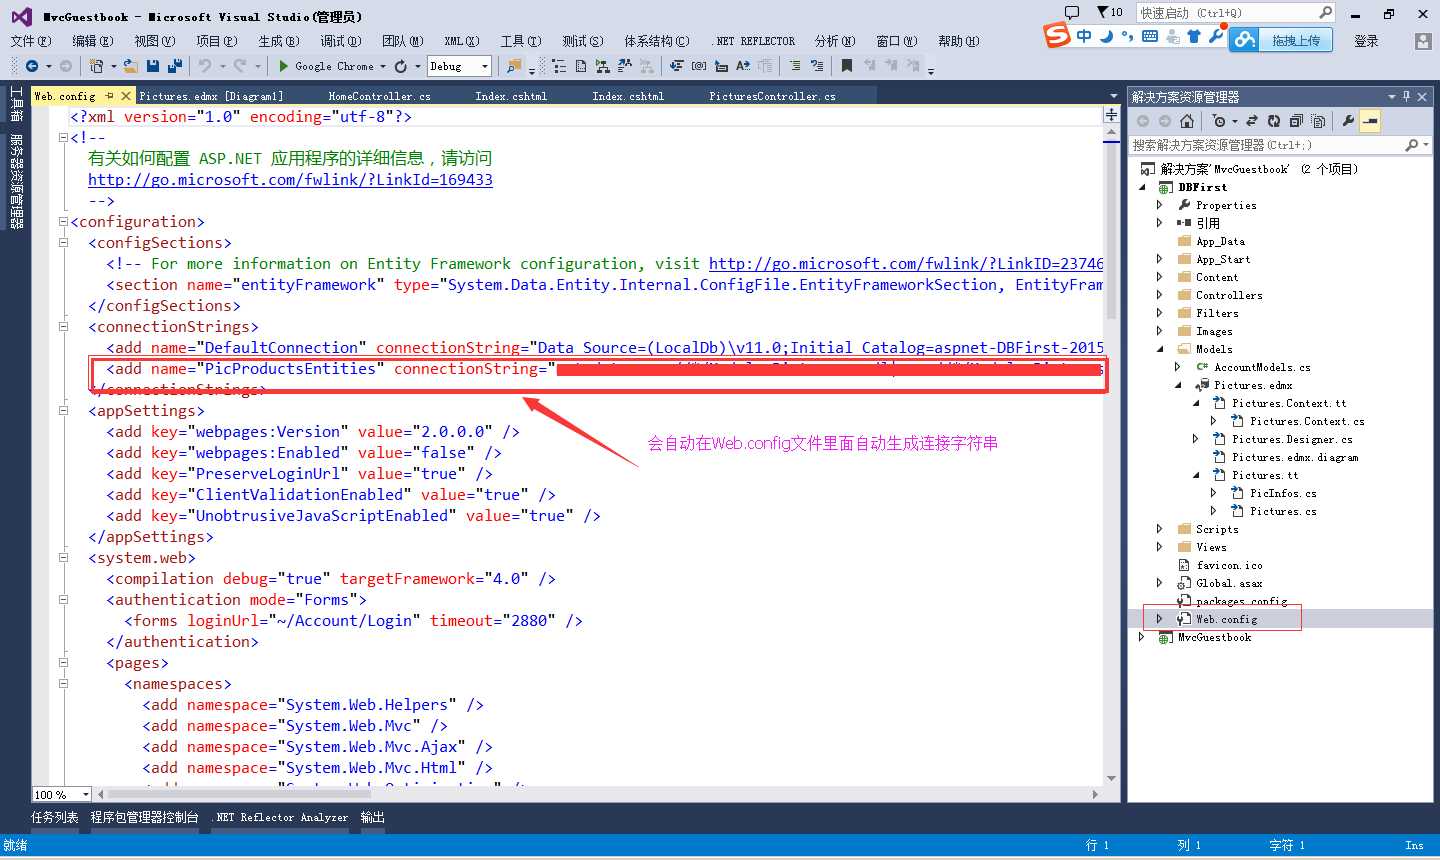
Task: Collapse All nodes in Solution Explorer
Action: tap(1296, 121)
